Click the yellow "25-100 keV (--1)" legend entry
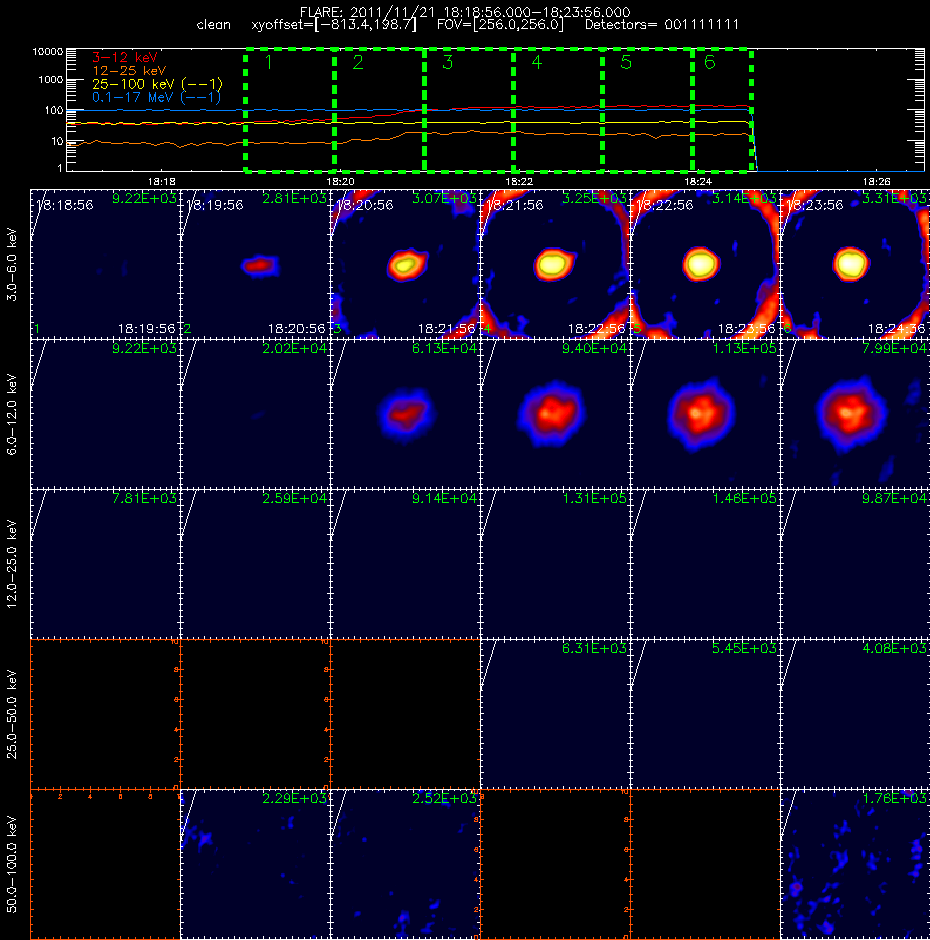Viewport: 930px width, 940px height. 157,84
